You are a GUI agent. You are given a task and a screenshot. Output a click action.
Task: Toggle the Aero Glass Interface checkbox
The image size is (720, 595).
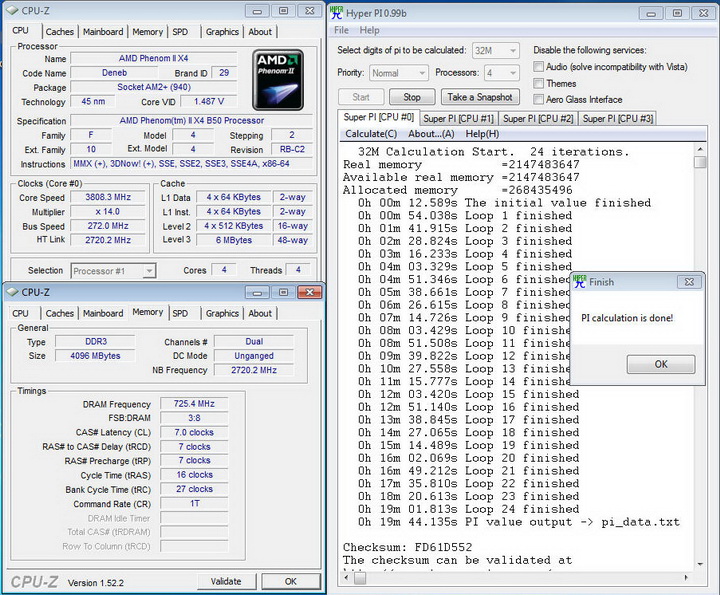tap(539, 99)
